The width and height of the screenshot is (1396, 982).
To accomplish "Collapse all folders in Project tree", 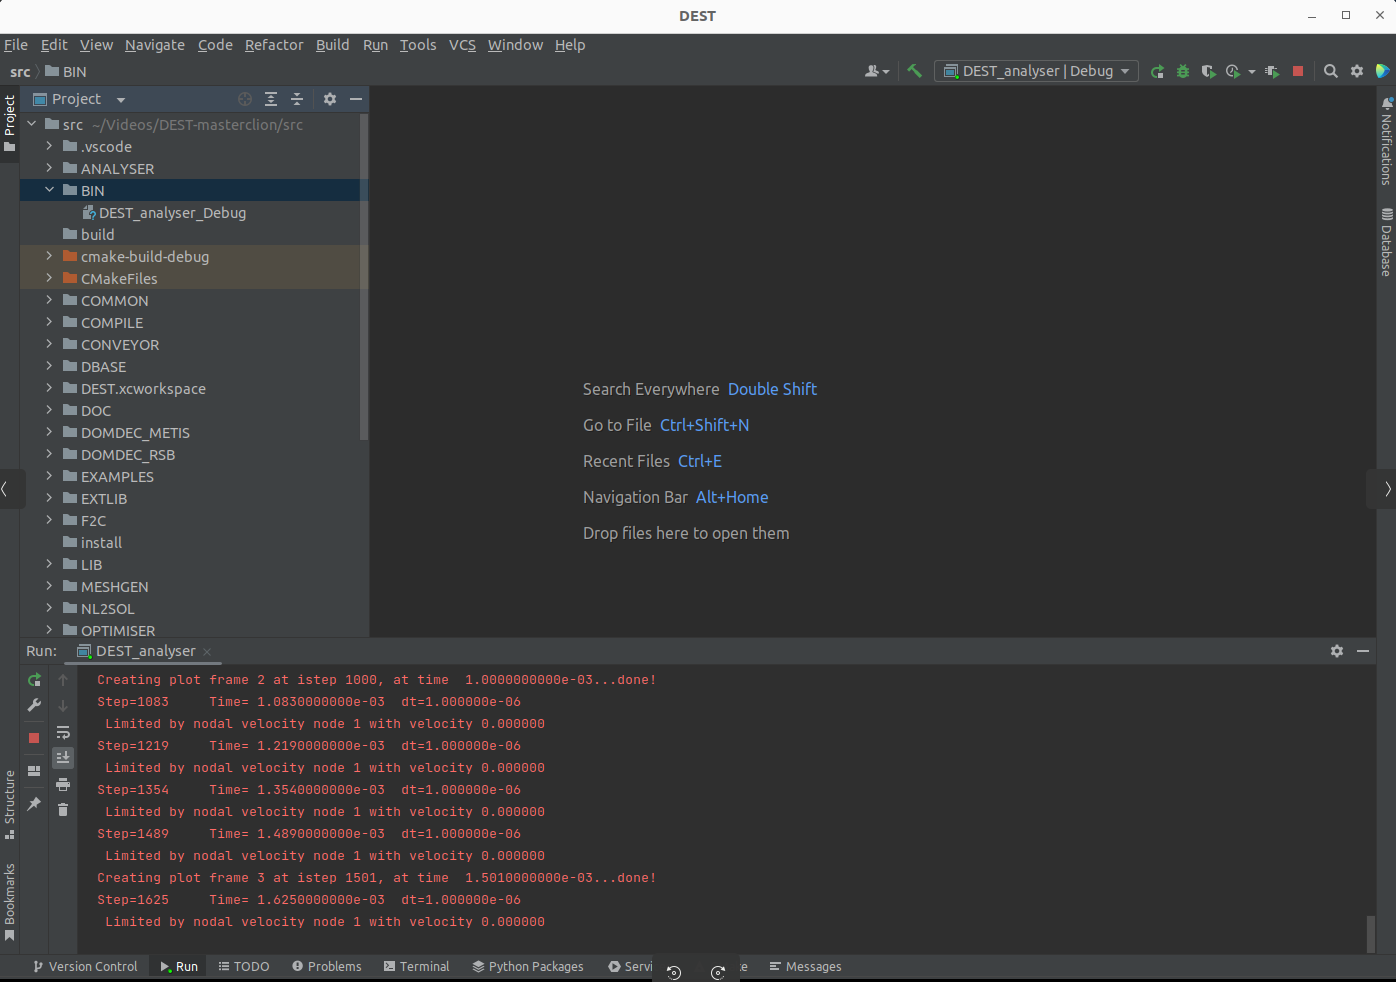I will point(297,99).
